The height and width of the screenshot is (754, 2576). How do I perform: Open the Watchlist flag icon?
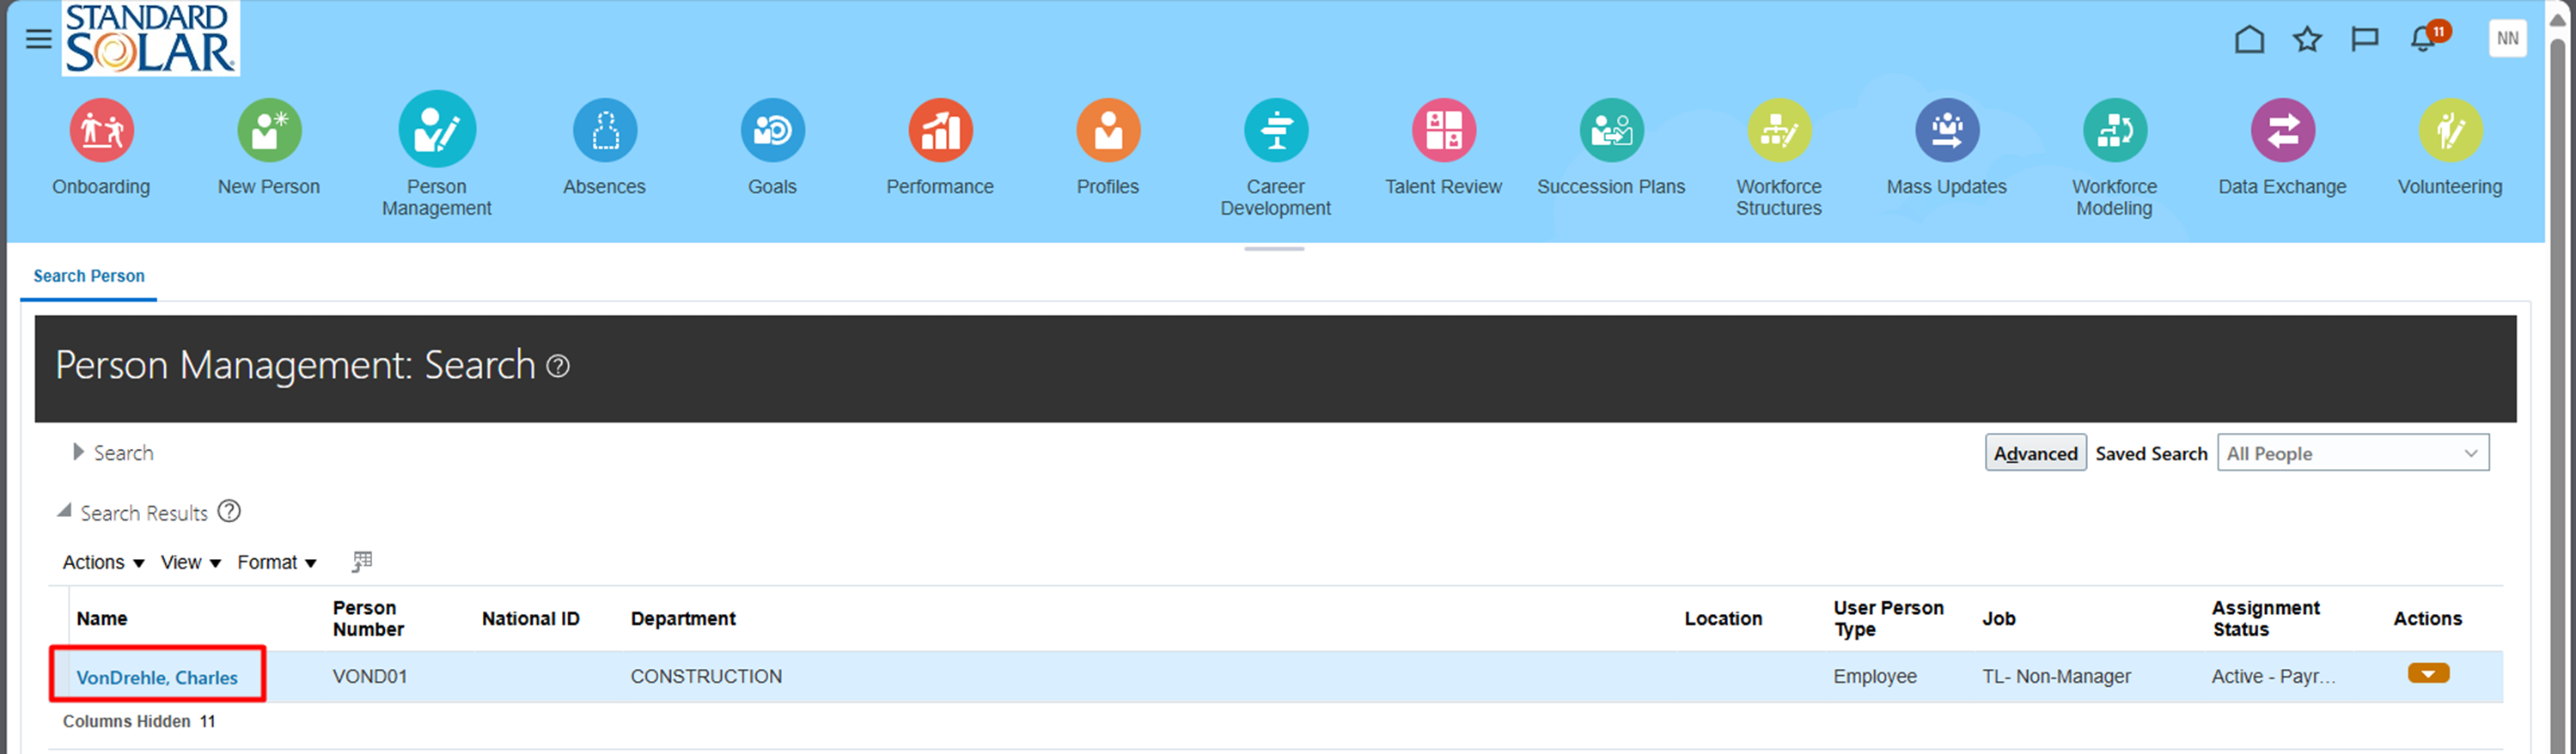(2365, 39)
